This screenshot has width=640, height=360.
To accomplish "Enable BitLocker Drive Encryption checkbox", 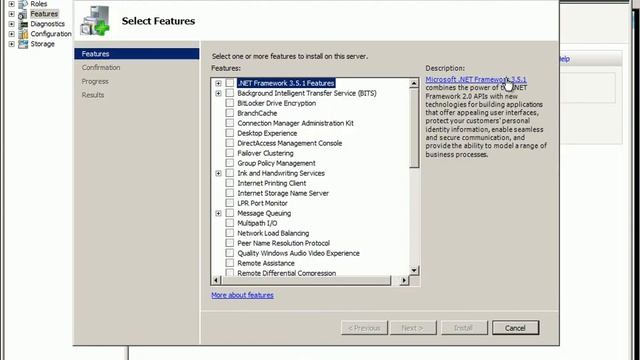I will 230,103.
